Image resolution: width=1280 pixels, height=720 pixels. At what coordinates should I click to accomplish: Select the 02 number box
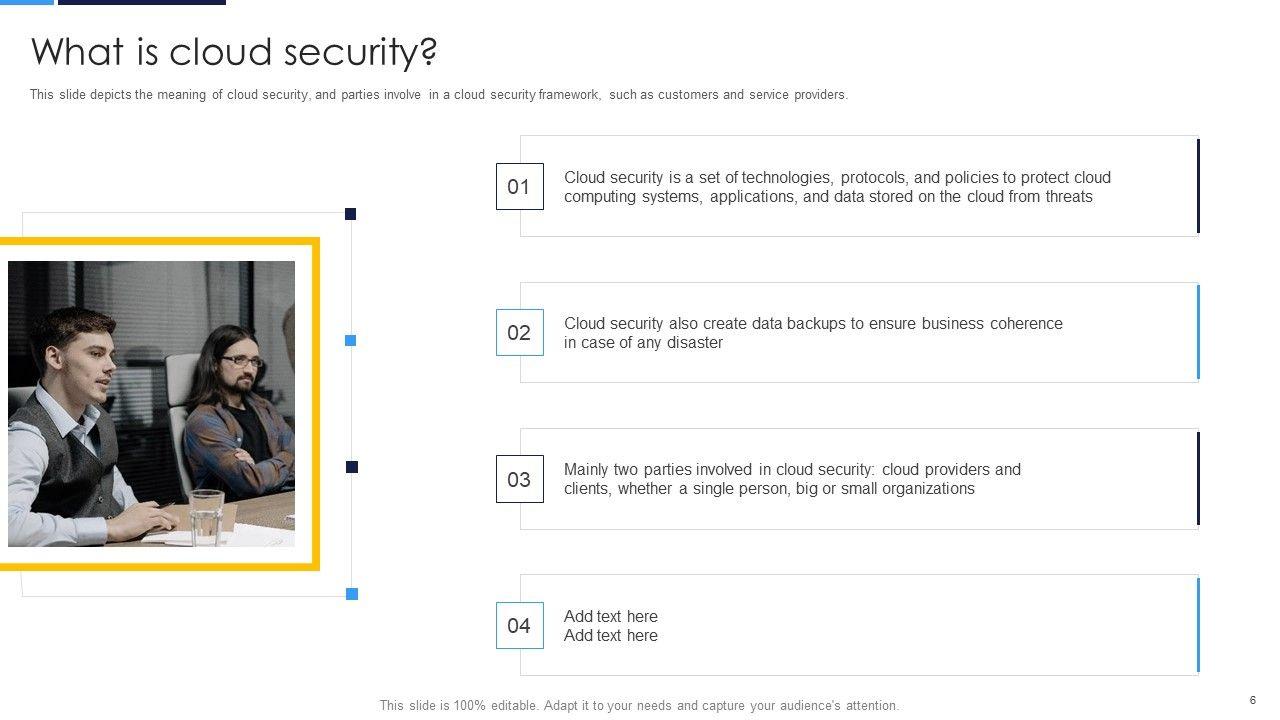pyautogui.click(x=519, y=332)
